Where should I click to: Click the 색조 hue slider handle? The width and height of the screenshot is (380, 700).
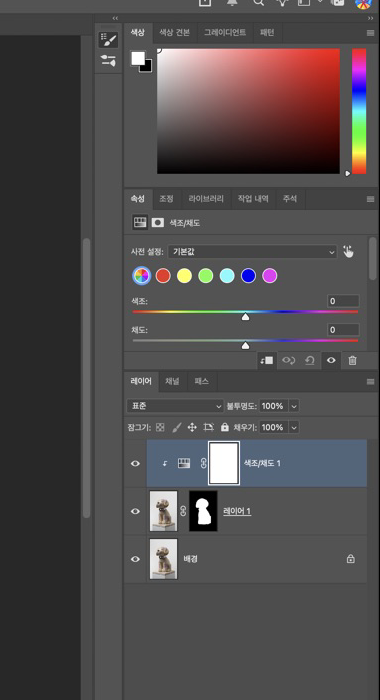point(245,317)
